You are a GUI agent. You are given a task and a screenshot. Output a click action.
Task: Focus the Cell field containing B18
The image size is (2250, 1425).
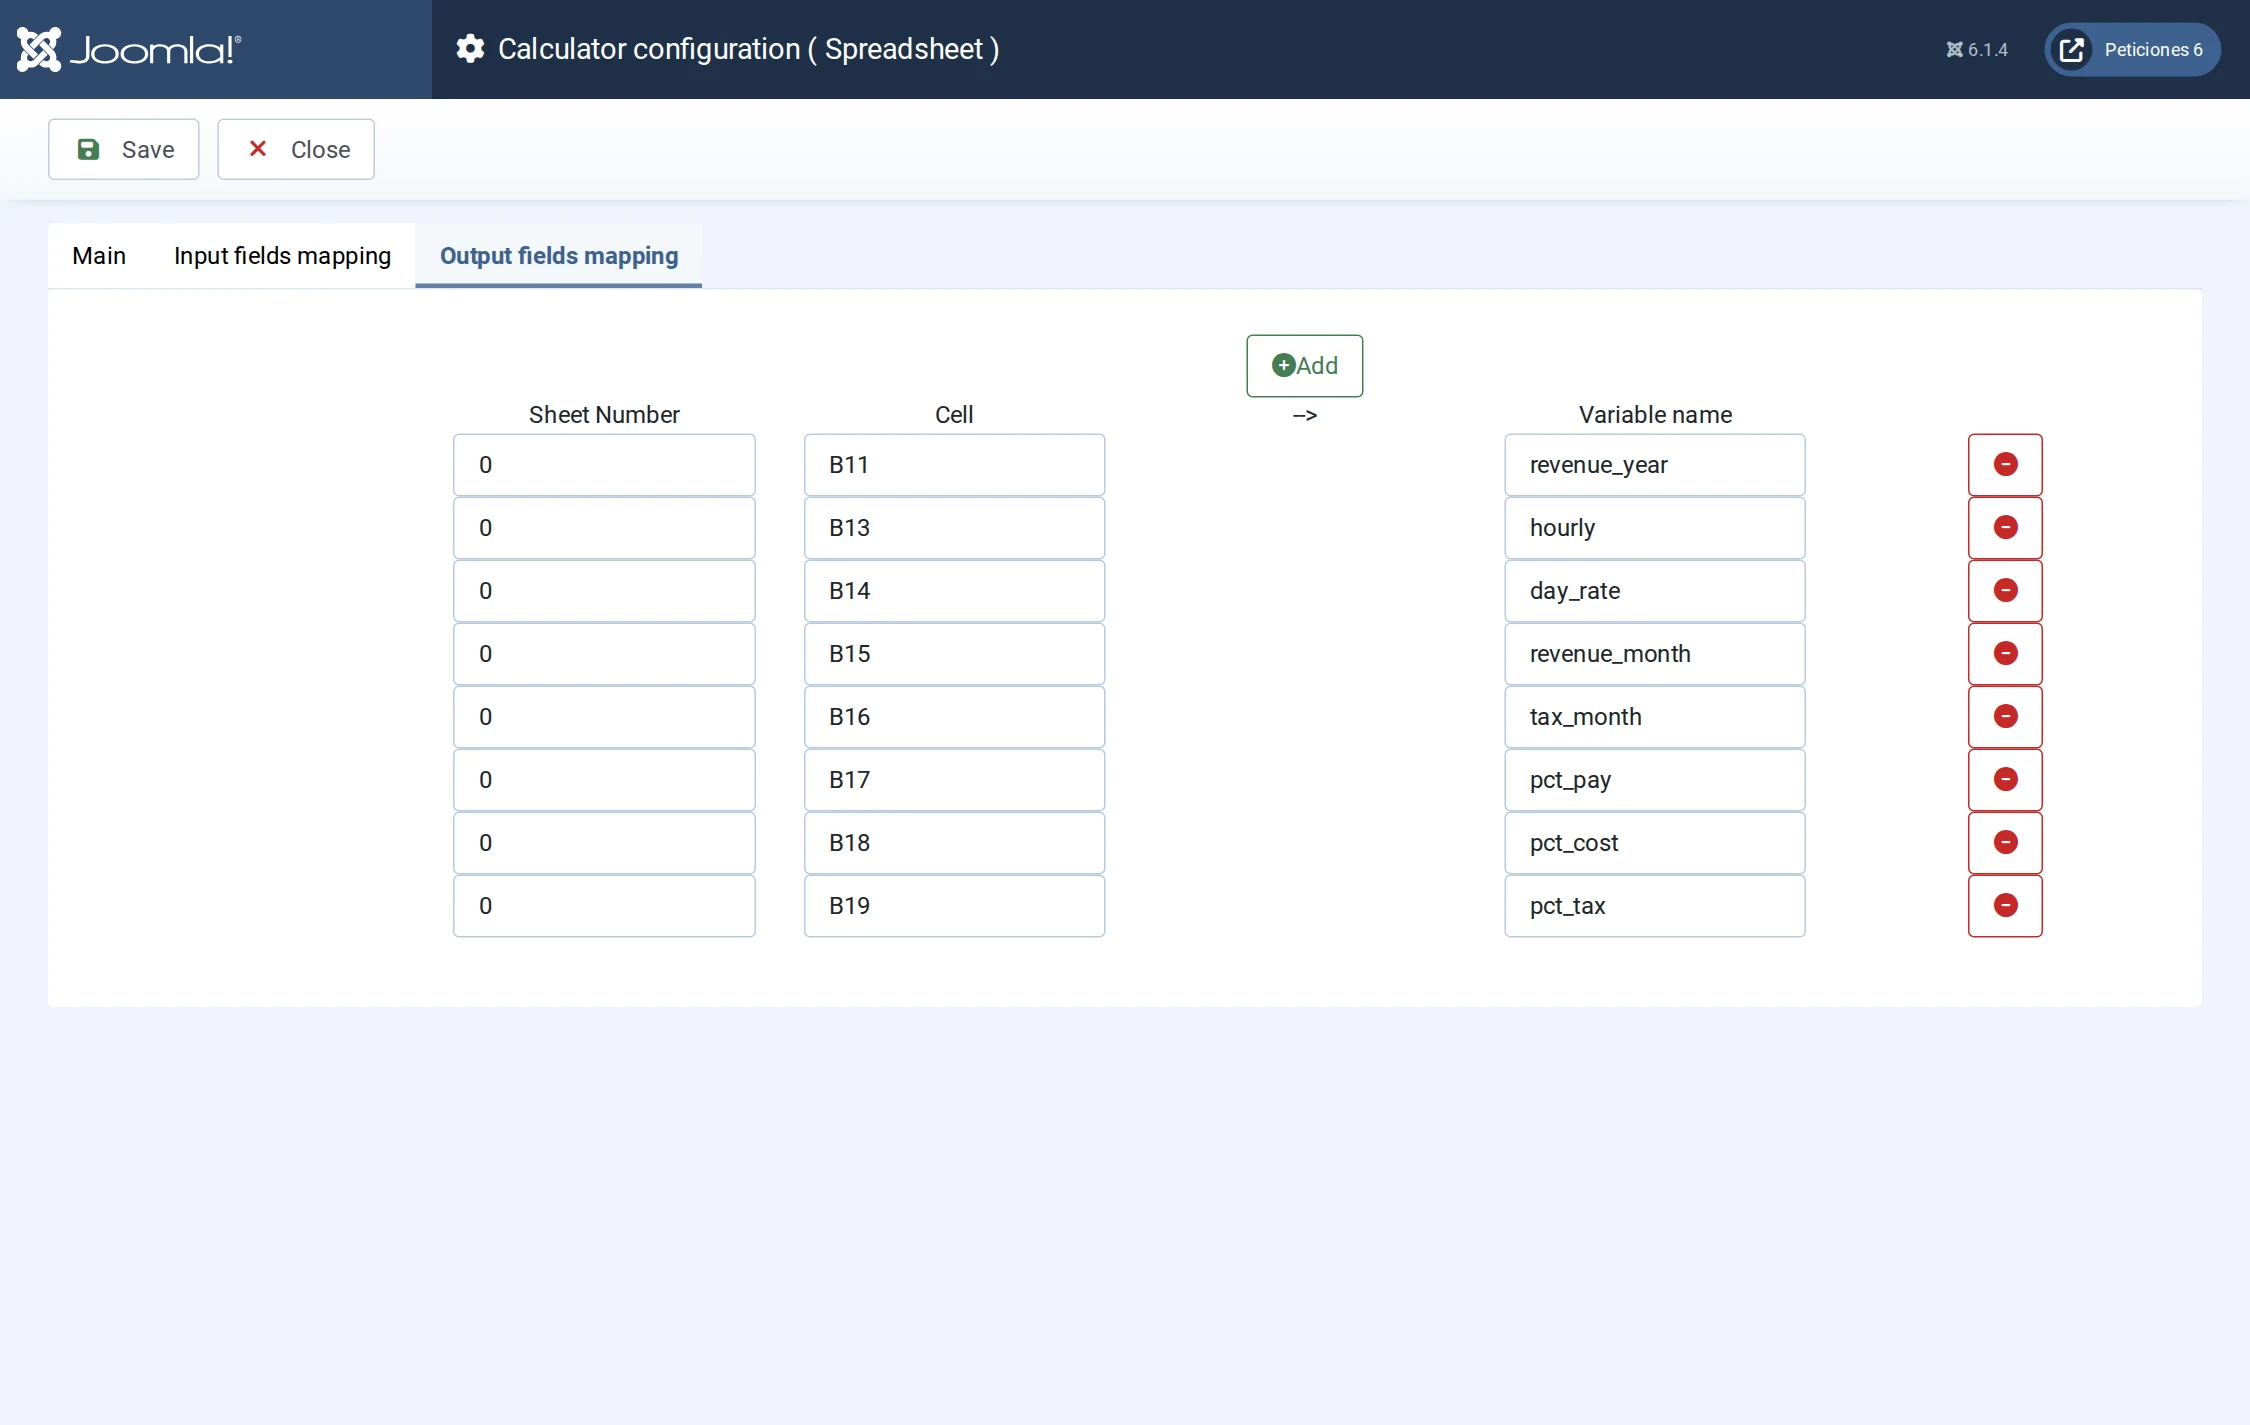pyautogui.click(x=954, y=843)
